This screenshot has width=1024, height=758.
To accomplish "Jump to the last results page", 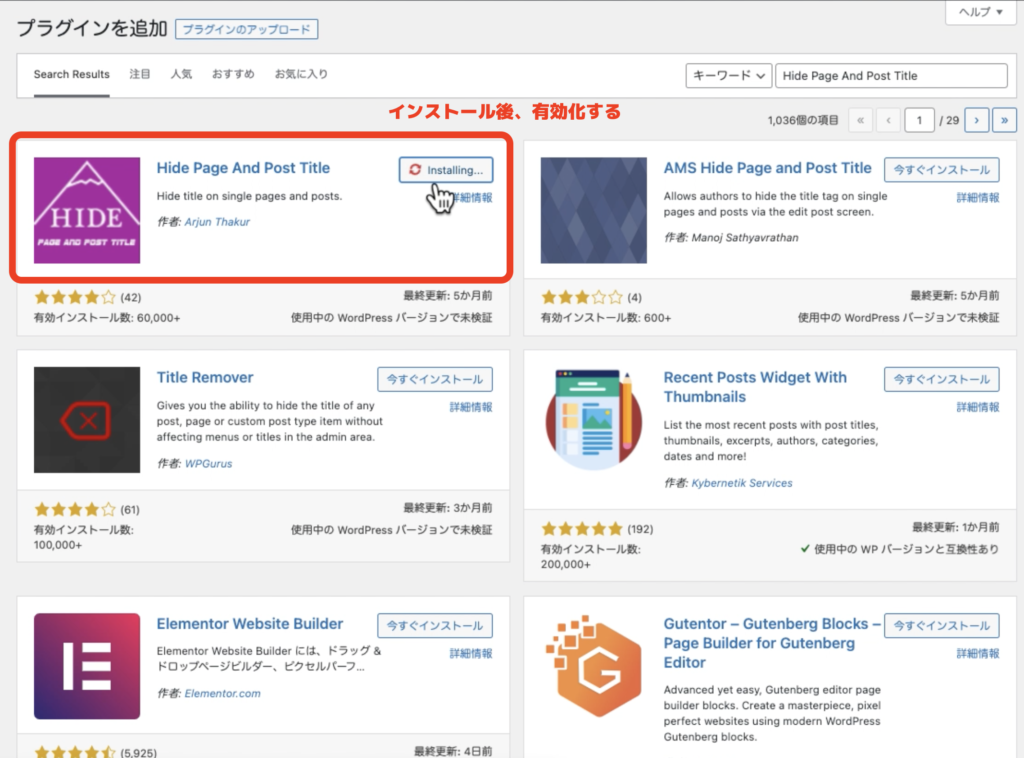I will click(1004, 120).
